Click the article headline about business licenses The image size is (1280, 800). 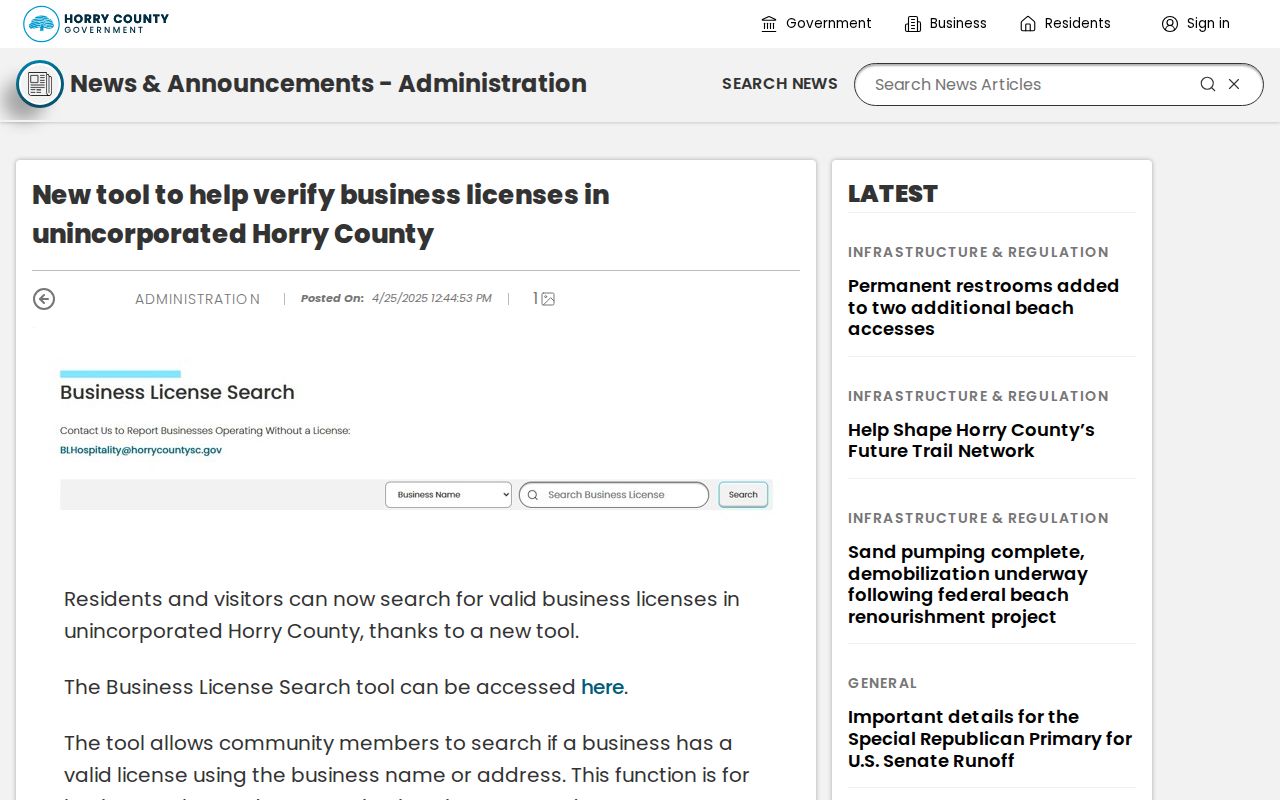tap(321, 214)
